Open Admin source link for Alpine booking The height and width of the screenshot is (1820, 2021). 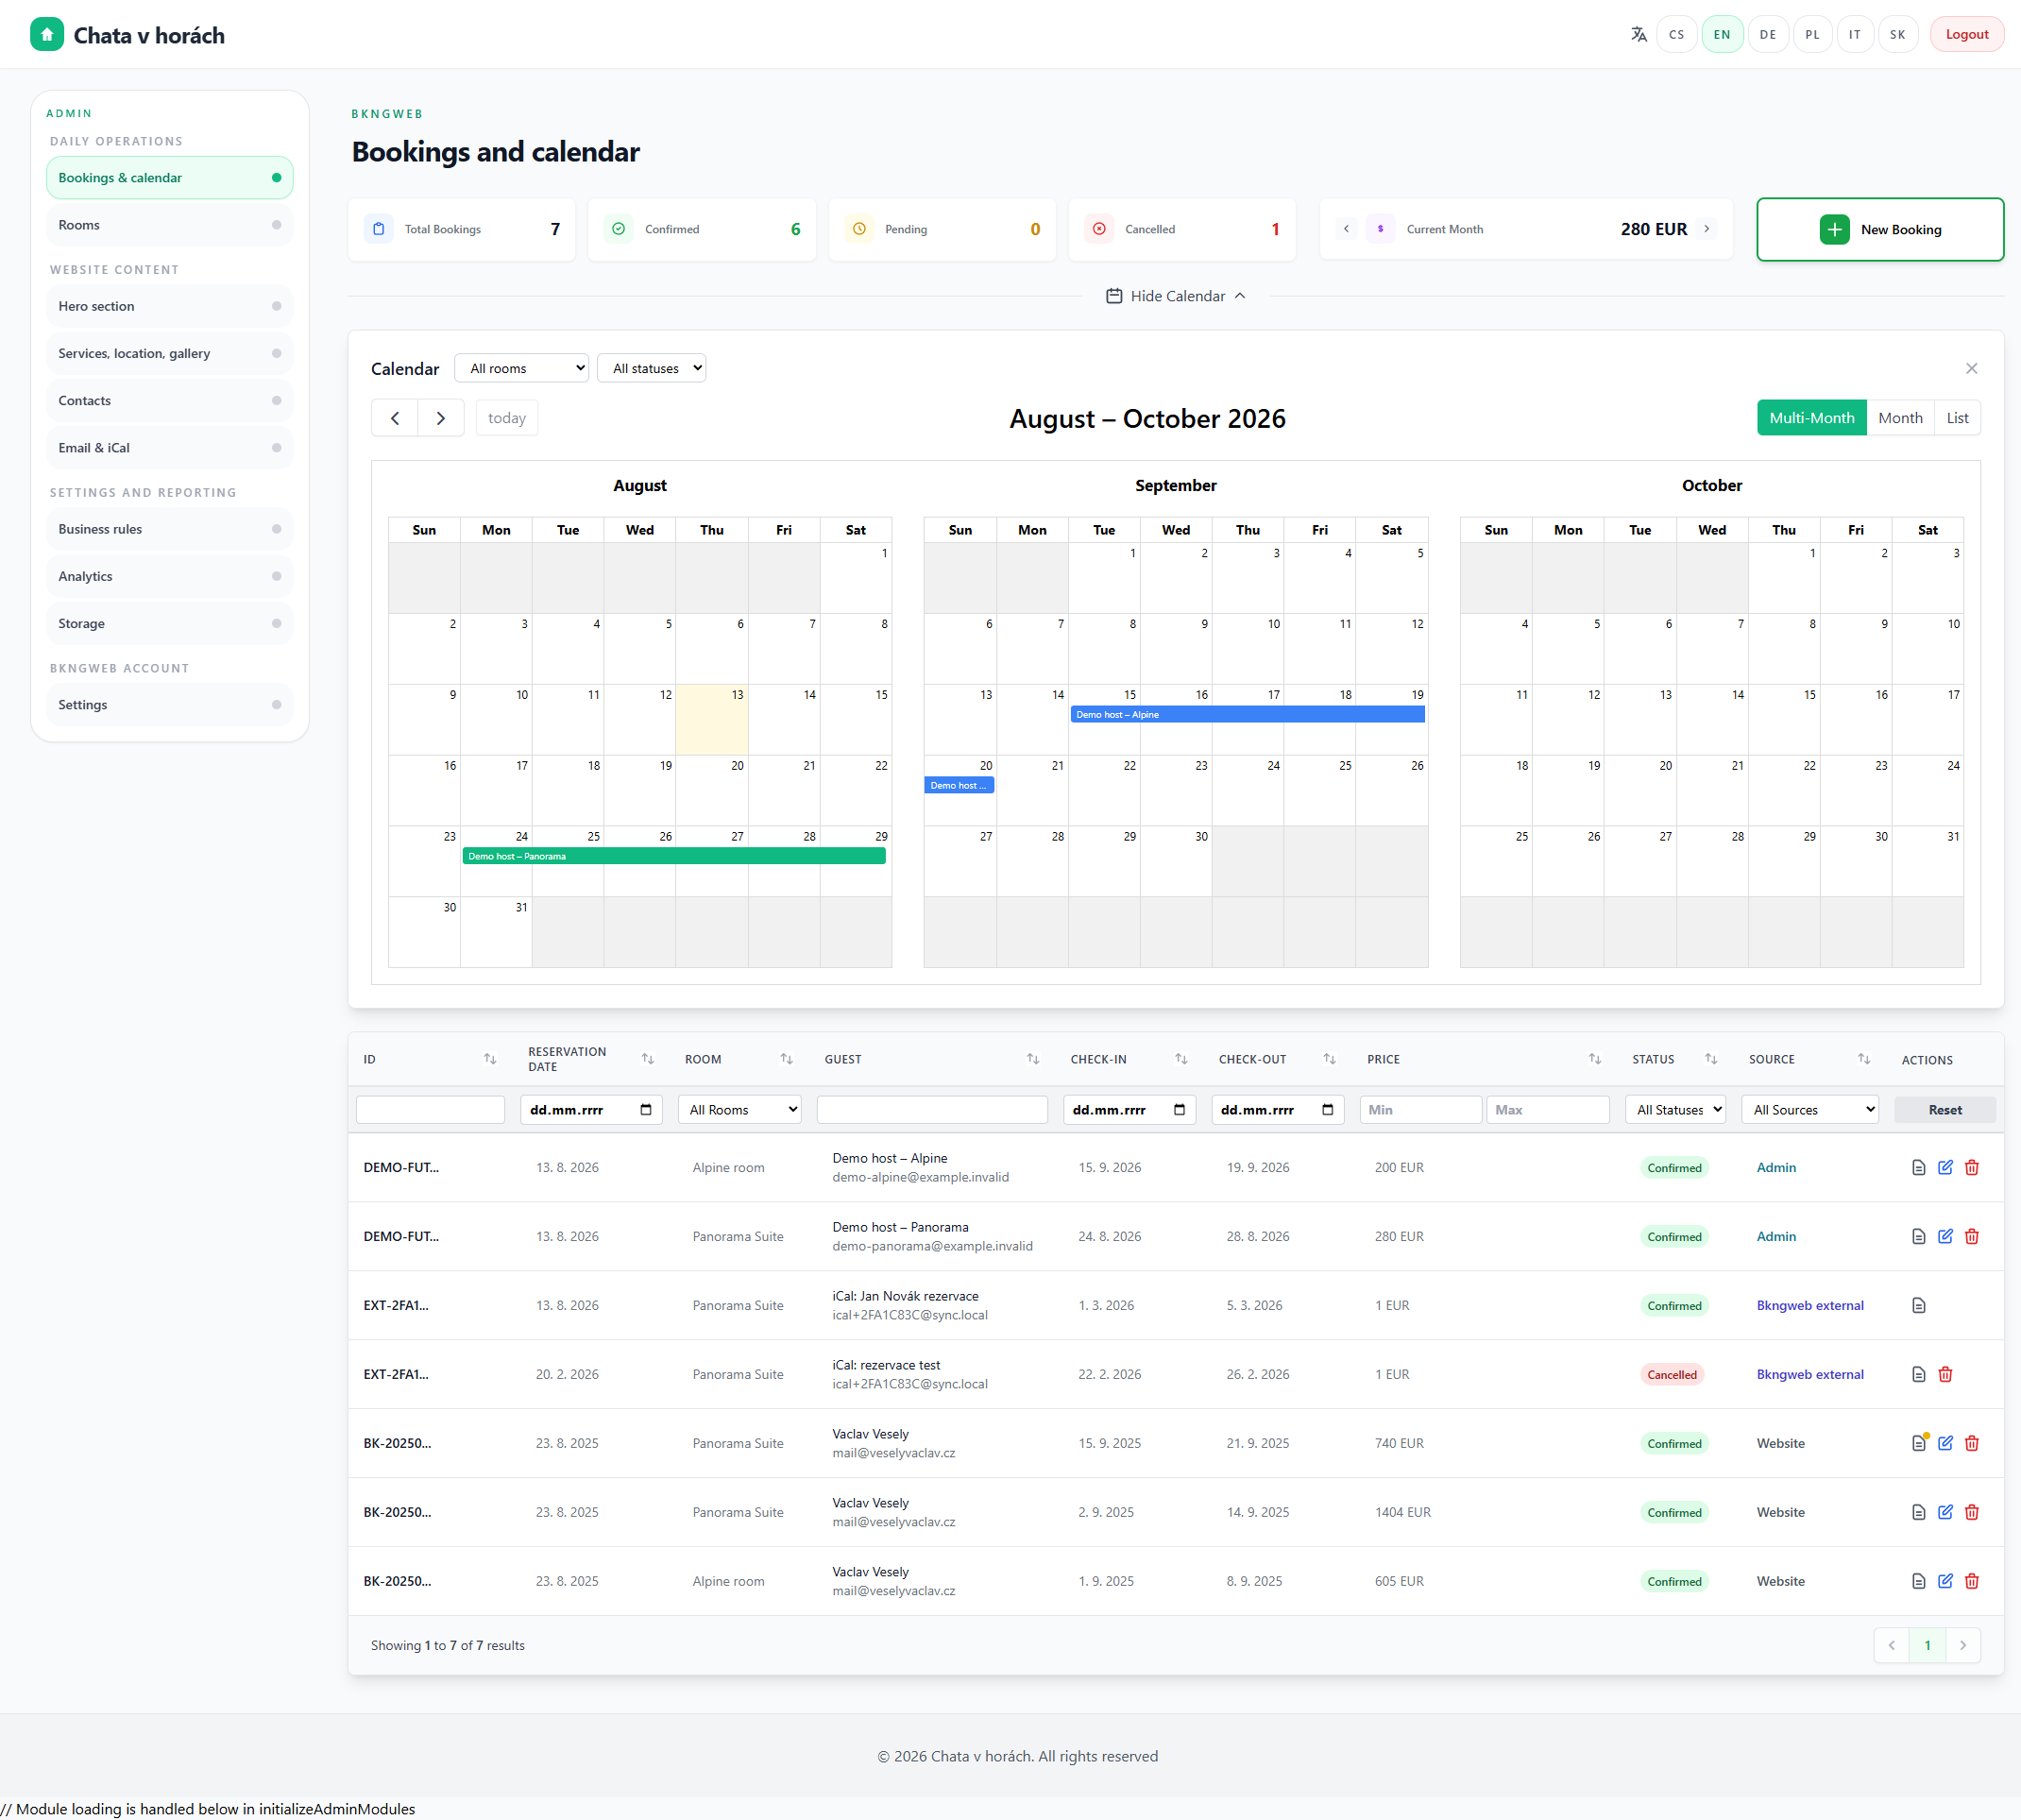pyautogui.click(x=1776, y=1167)
